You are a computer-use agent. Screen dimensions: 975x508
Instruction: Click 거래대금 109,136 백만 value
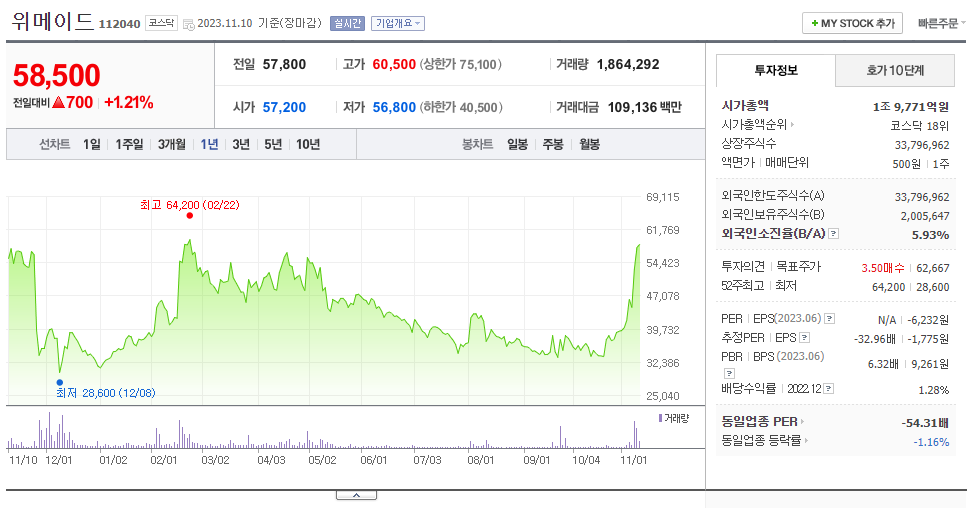tap(645, 108)
